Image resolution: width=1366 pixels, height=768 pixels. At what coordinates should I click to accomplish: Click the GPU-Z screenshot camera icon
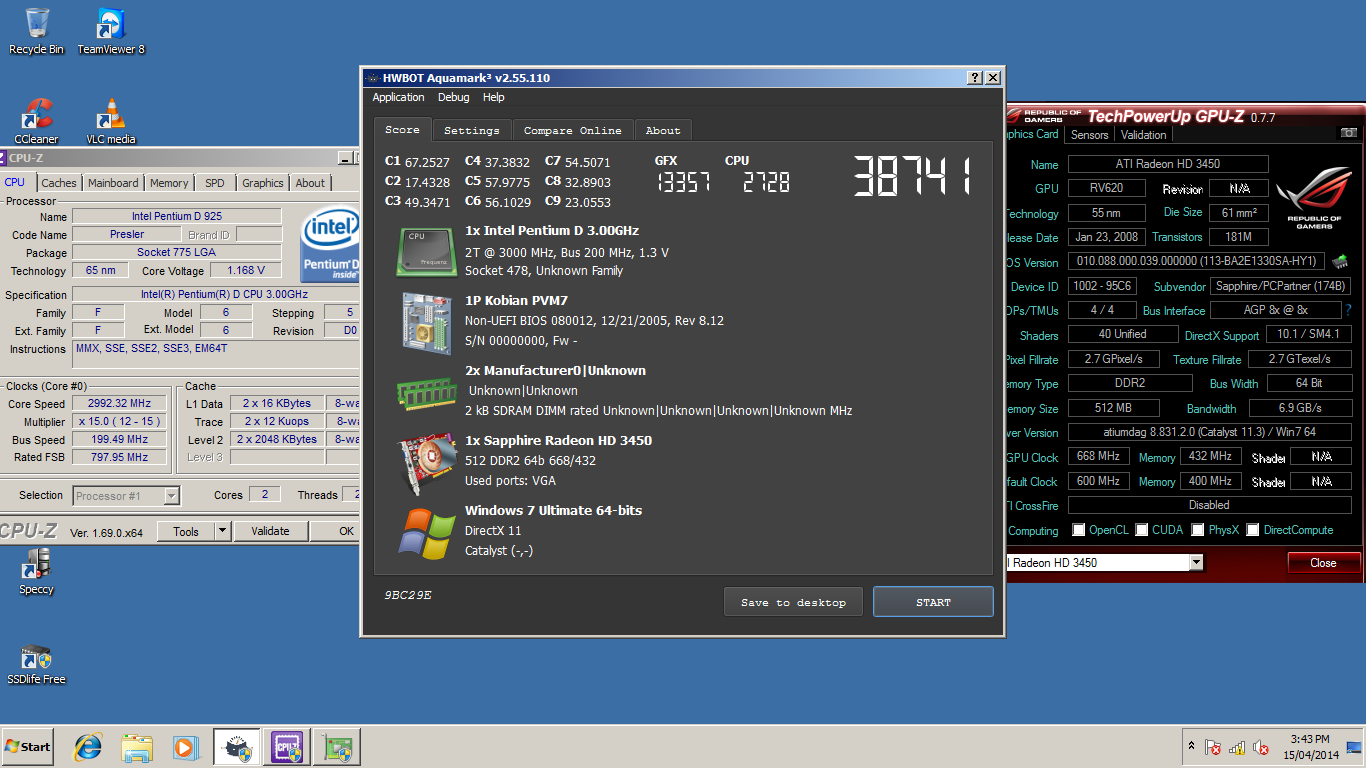tap(1349, 133)
